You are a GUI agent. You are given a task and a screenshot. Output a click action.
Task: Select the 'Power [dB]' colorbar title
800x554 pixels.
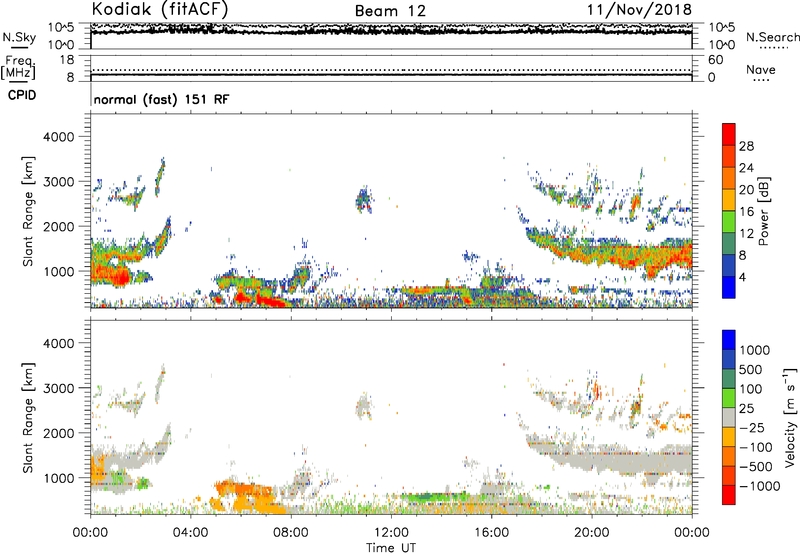pos(763,211)
